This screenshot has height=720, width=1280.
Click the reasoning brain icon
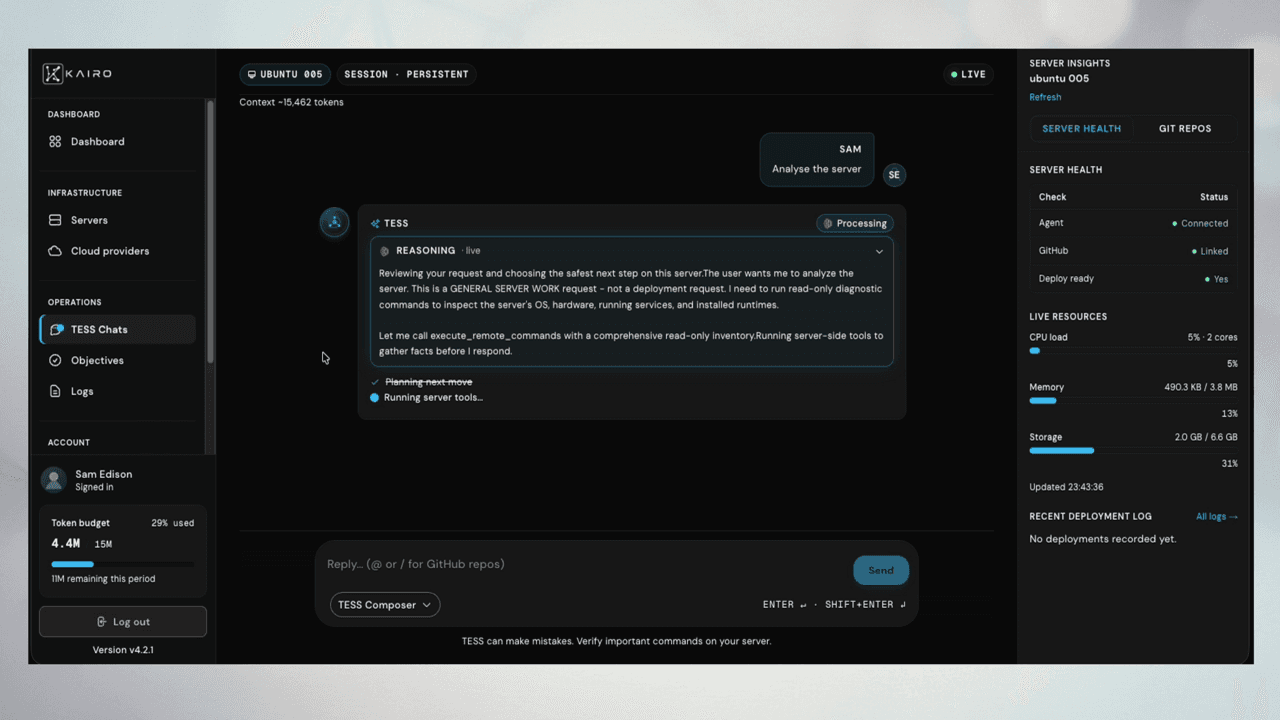coord(385,251)
